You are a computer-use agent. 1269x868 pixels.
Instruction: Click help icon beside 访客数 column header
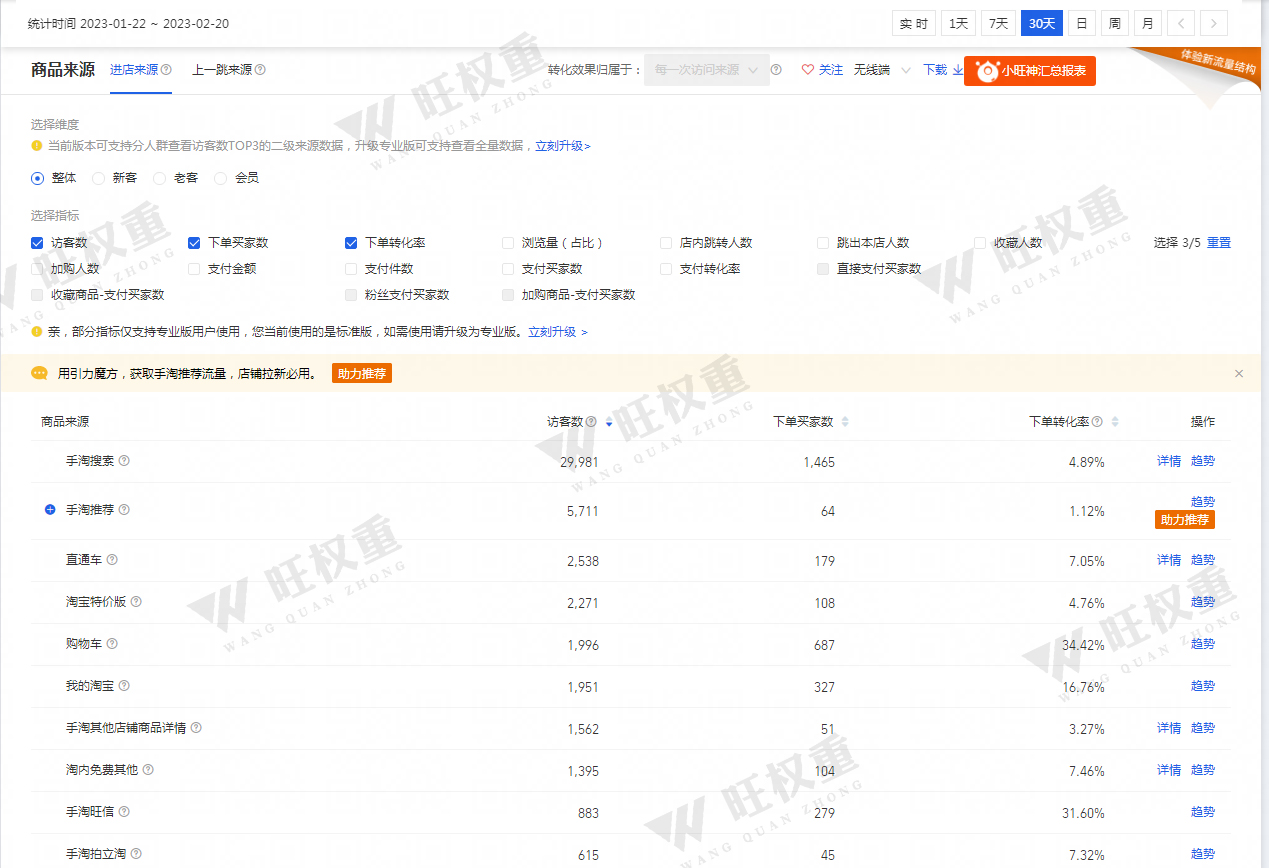tap(591, 422)
